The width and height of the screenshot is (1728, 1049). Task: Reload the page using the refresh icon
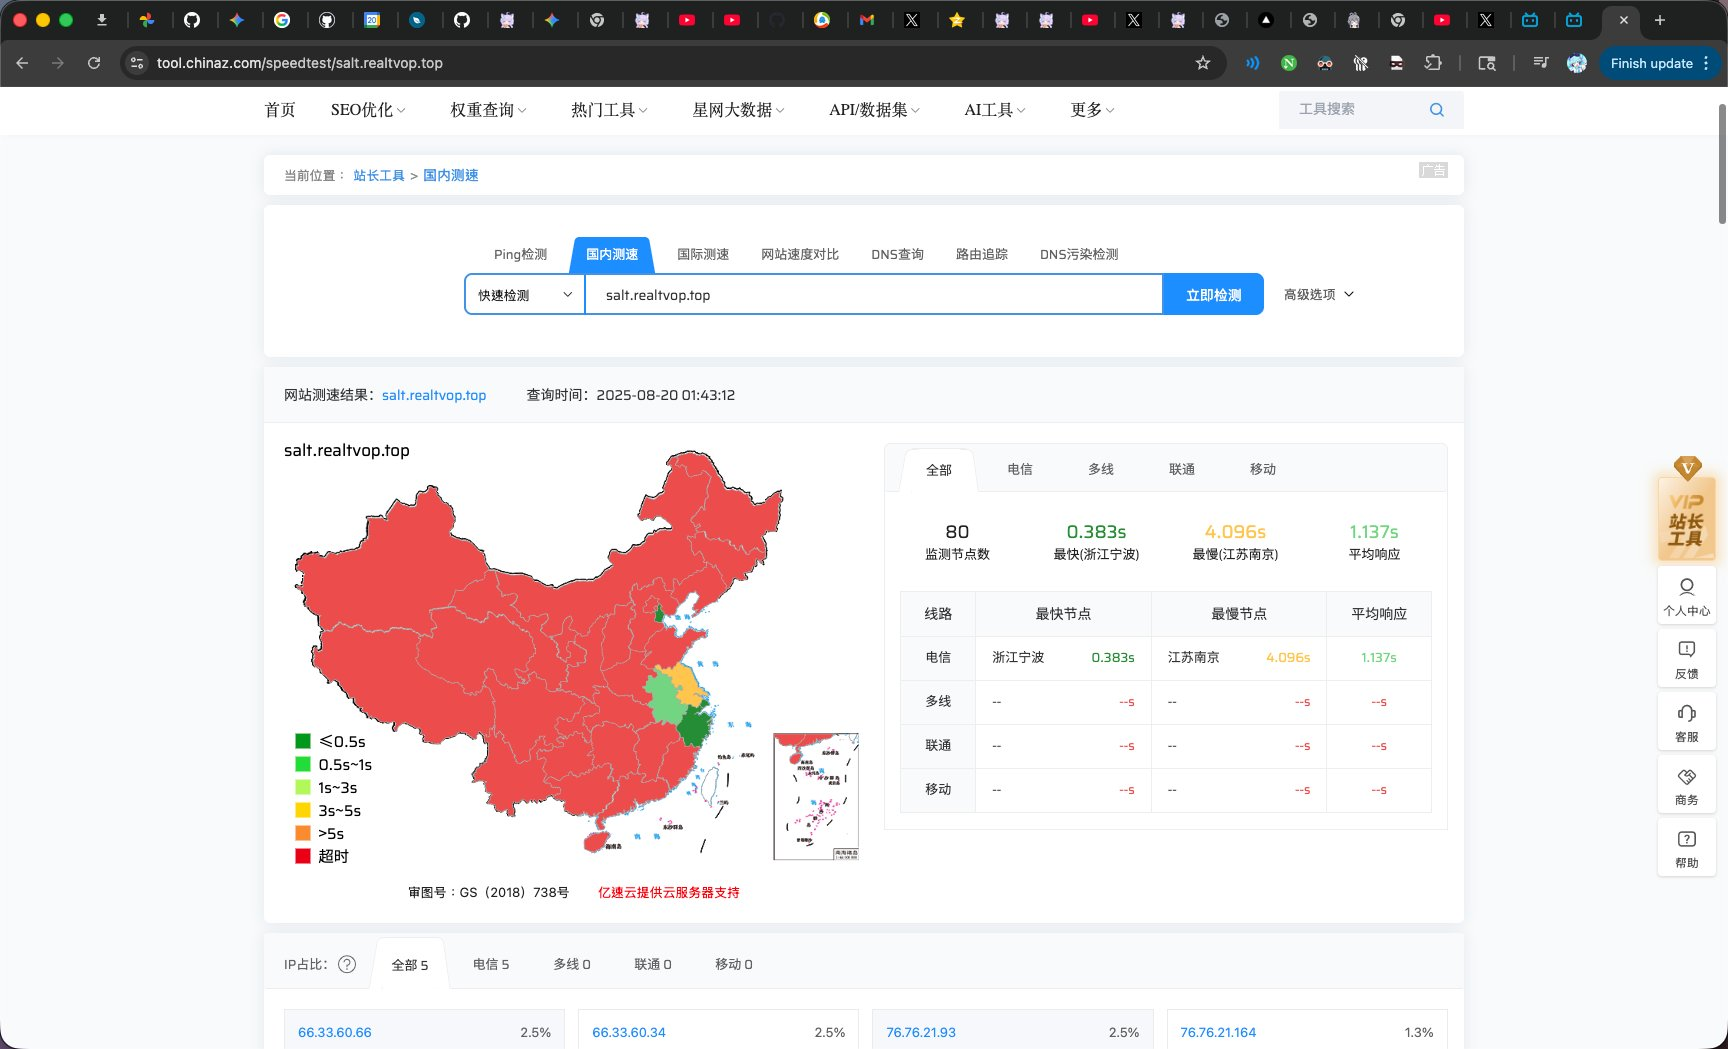pos(94,63)
